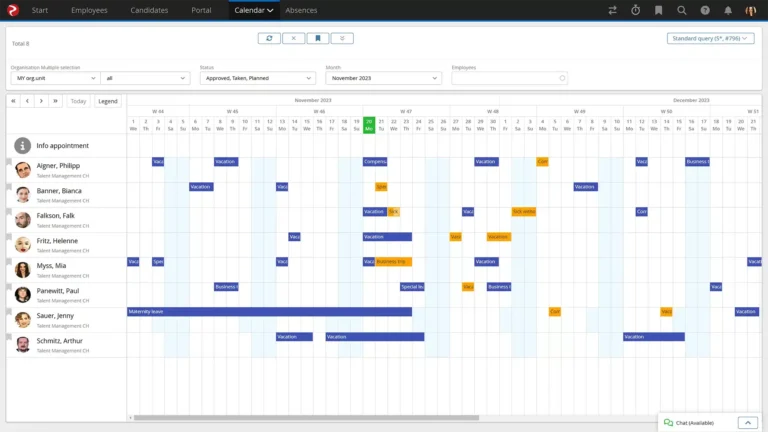
Task: Click the refresh icon in the query toolbar
Action: click(x=268, y=38)
